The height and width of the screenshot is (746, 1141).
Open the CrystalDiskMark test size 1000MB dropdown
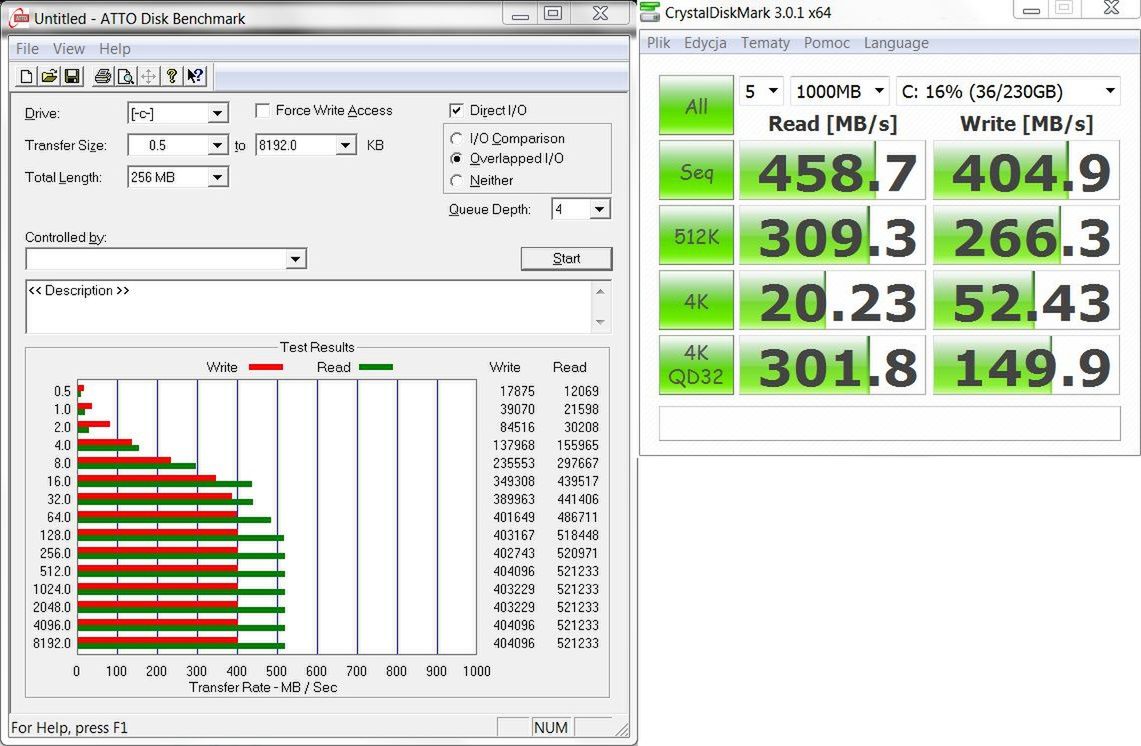click(840, 91)
